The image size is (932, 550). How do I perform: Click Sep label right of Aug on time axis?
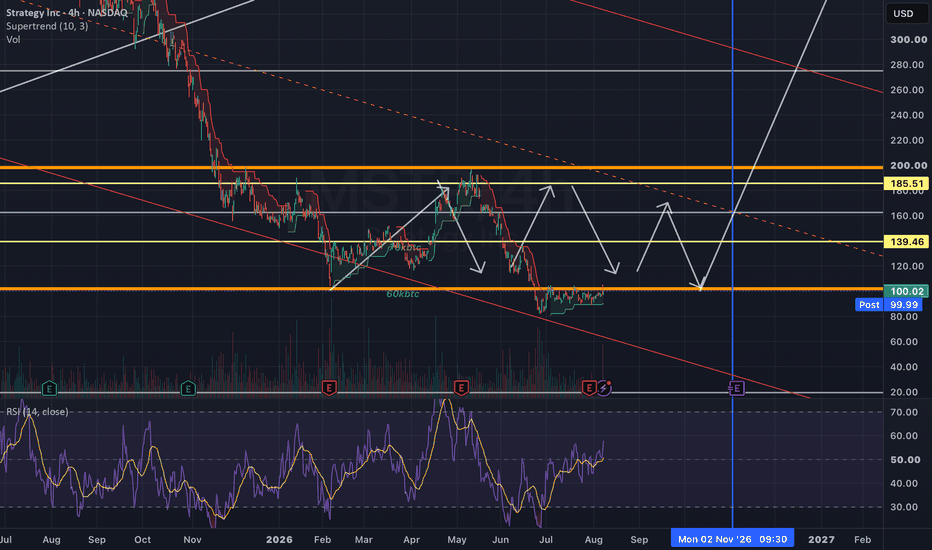639,539
